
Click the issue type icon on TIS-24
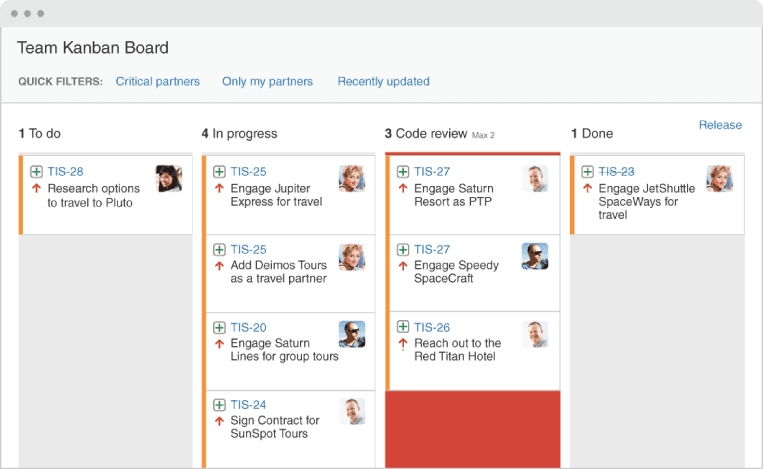[x=219, y=405]
